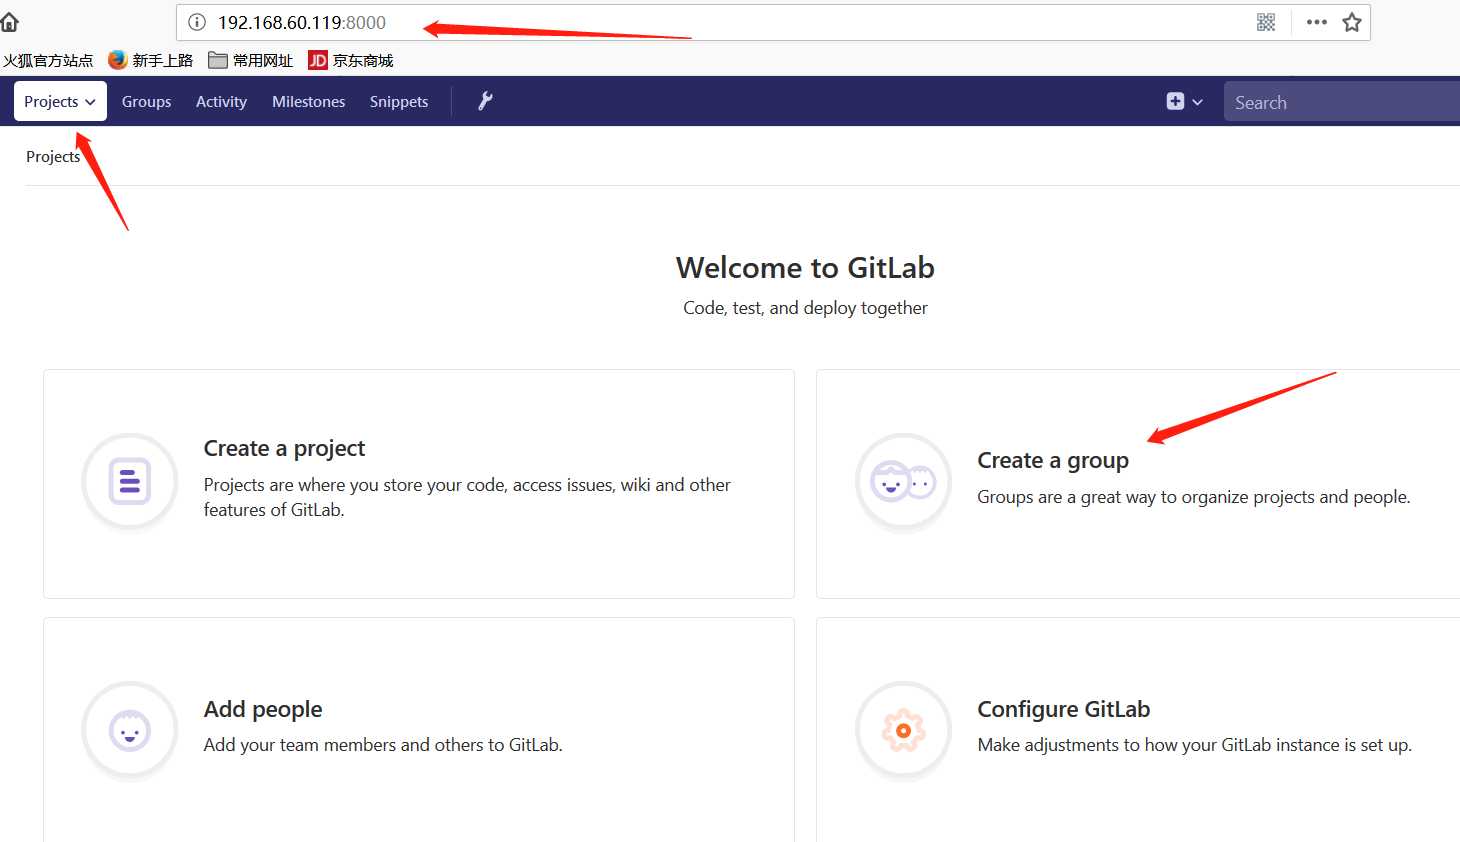
Task: Click the Configure GitLab gear icon
Action: (x=903, y=730)
